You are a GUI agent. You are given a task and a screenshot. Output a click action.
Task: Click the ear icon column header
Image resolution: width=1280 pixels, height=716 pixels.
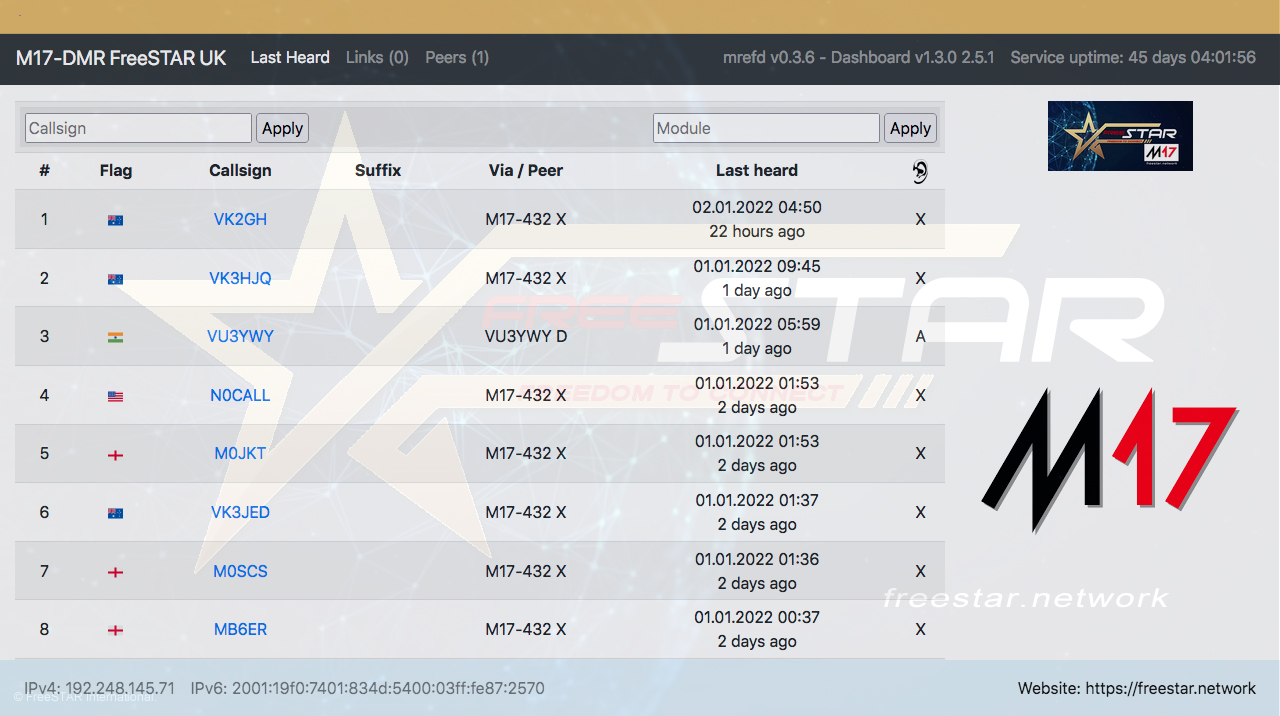coord(920,172)
